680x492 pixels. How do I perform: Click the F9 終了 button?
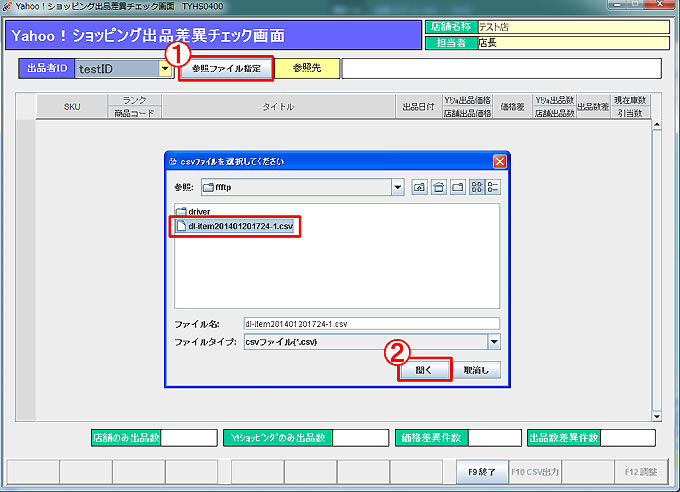coord(482,472)
